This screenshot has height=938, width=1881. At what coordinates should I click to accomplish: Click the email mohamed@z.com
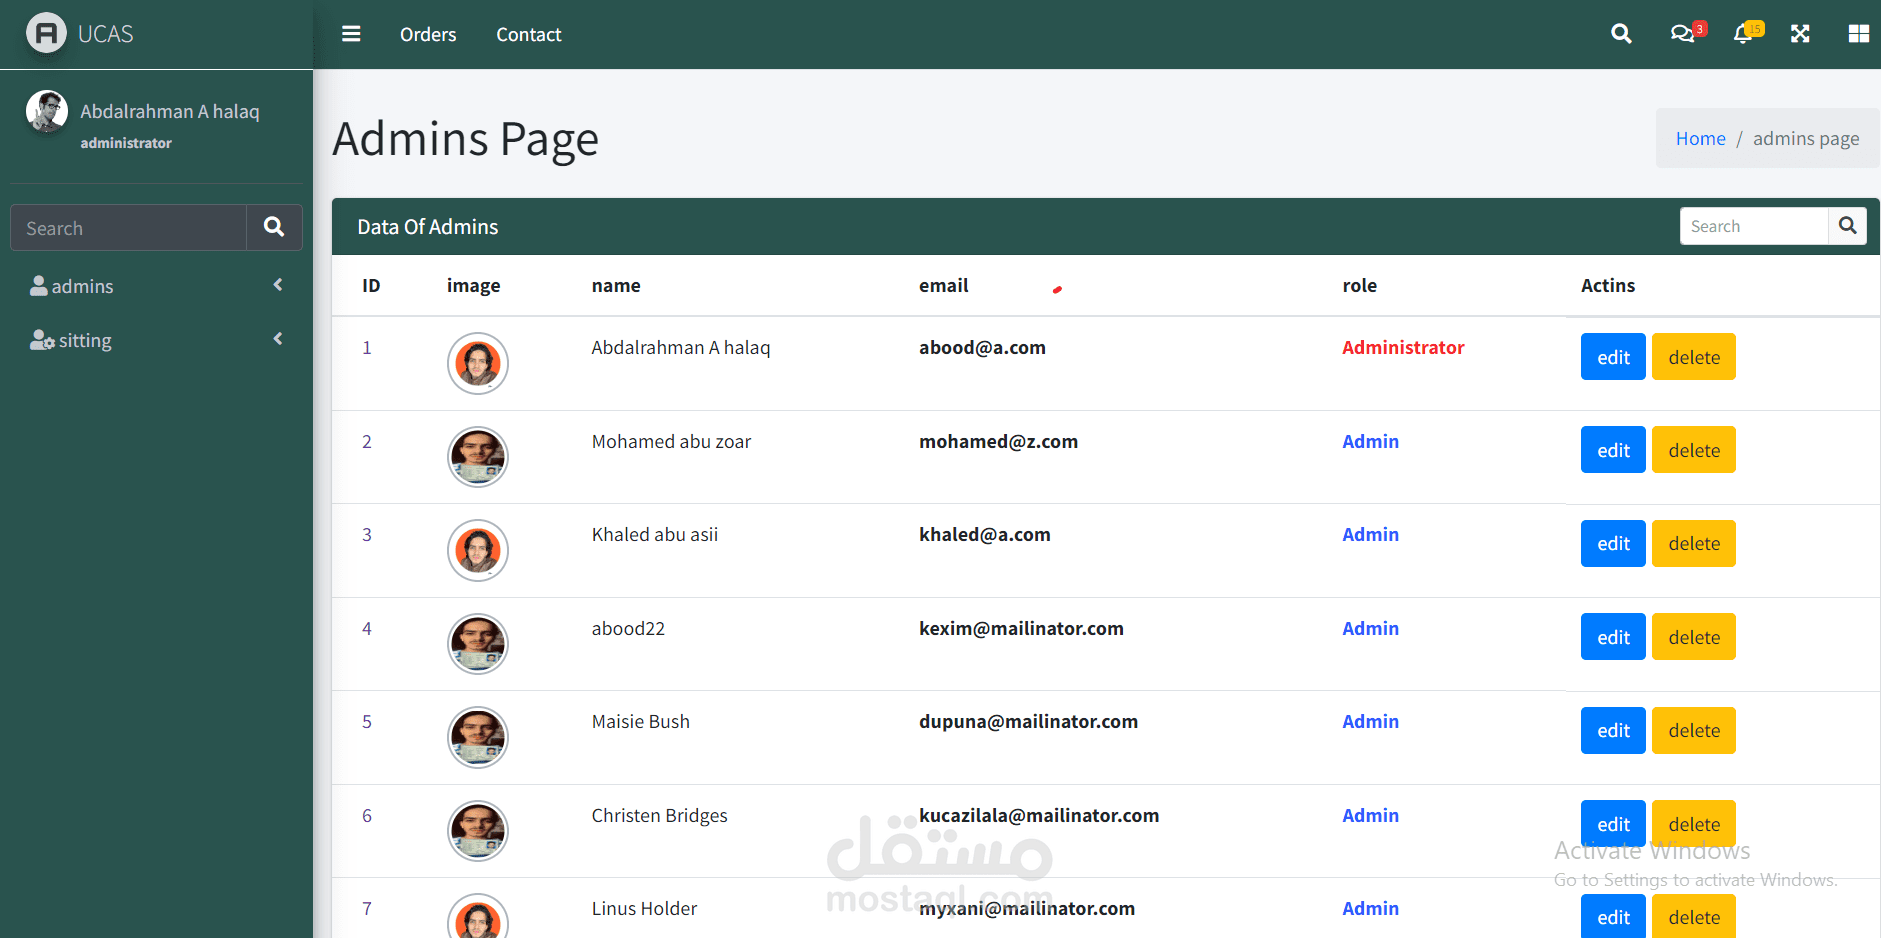point(998,441)
